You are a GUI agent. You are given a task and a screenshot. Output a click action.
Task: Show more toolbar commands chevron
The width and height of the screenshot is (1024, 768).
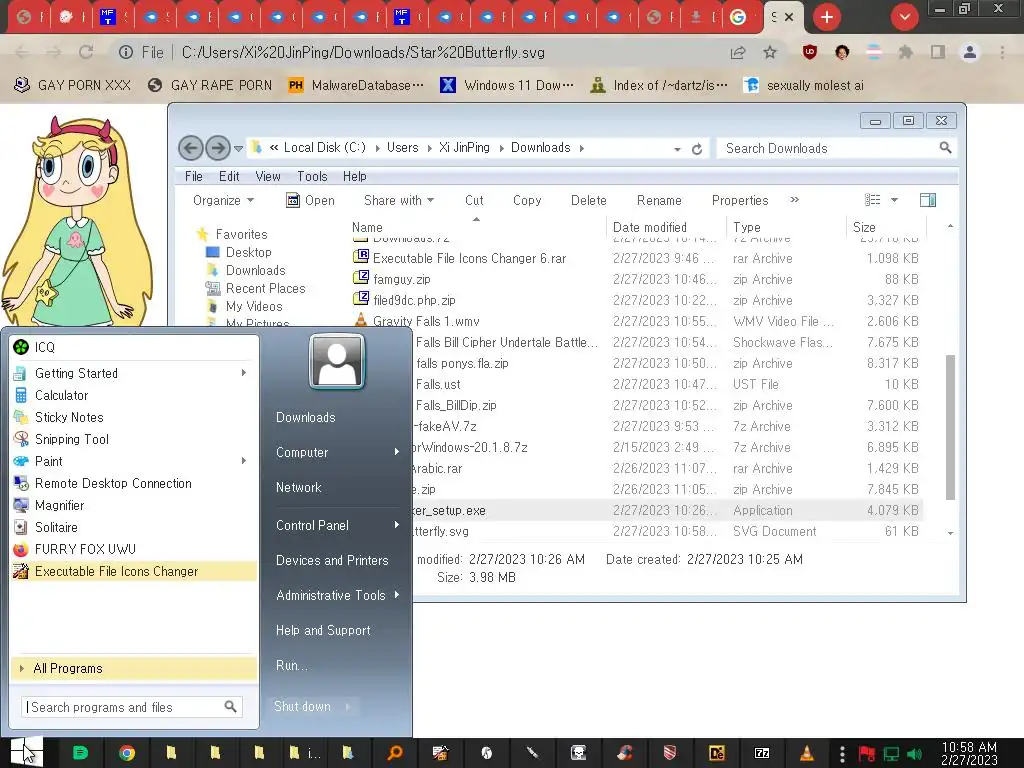[x=794, y=200]
